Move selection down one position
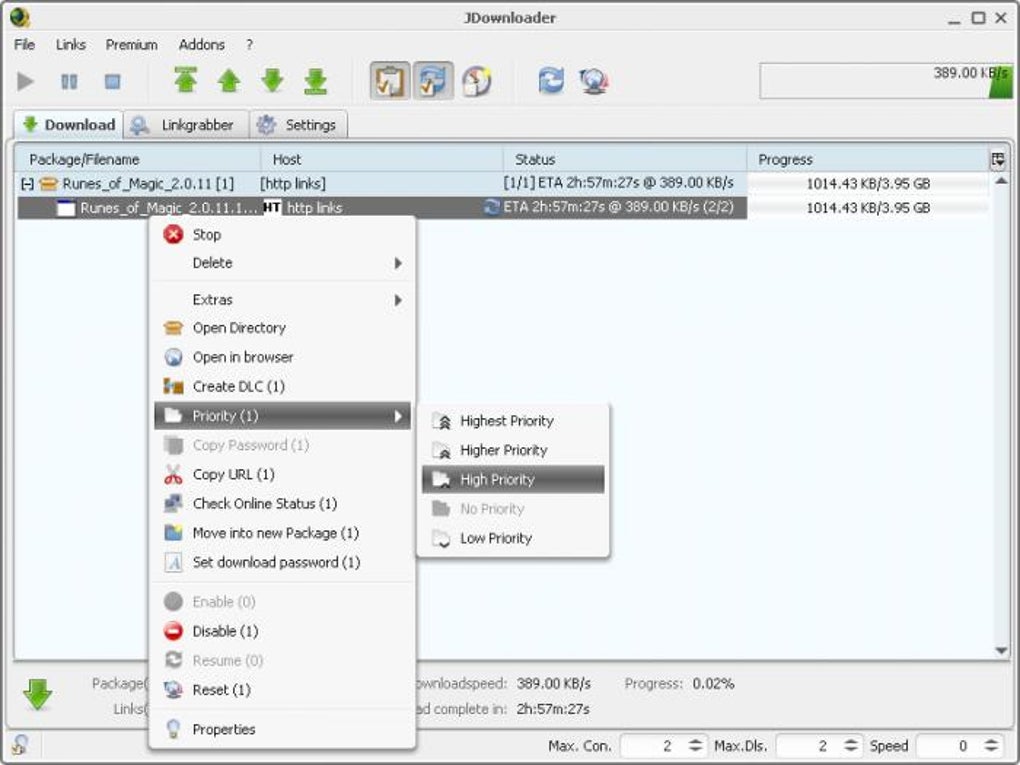This screenshot has width=1020, height=765. (x=273, y=81)
